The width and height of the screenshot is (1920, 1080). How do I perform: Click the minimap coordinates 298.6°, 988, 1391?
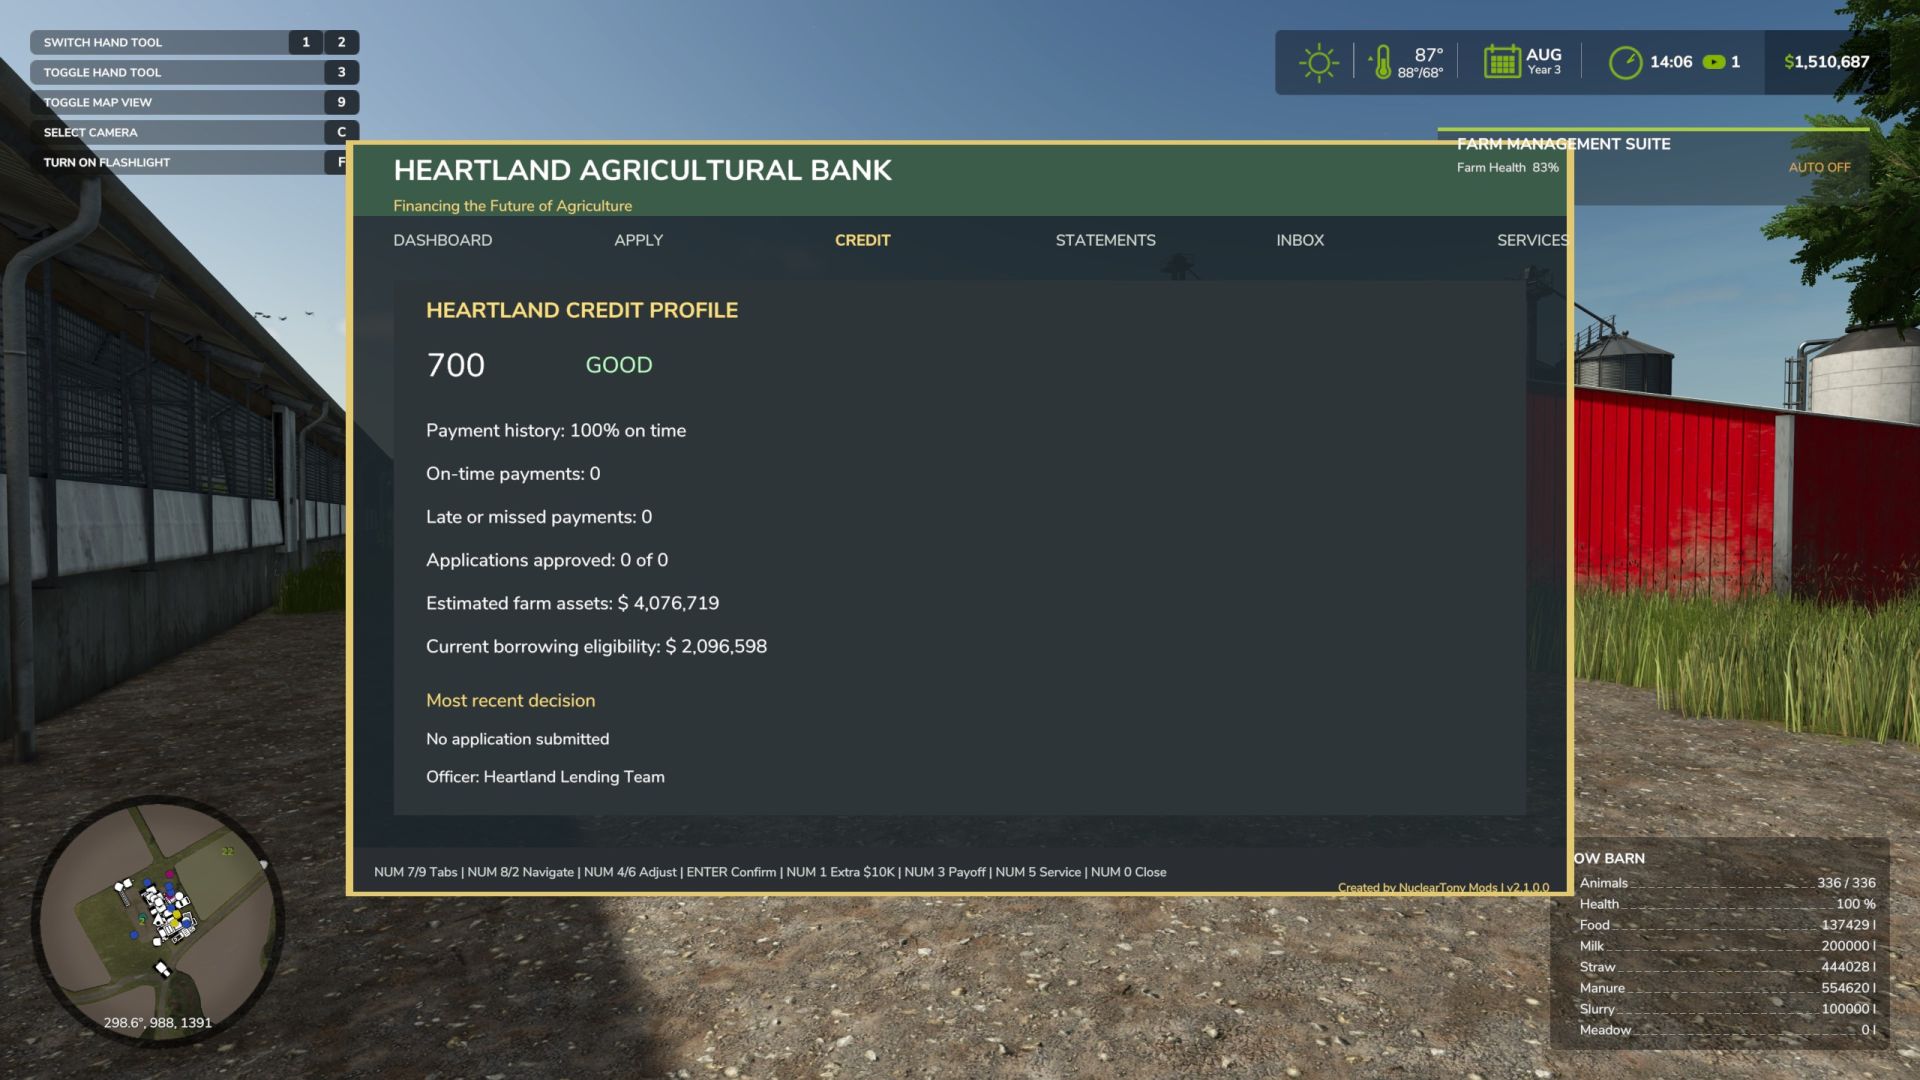point(158,1023)
